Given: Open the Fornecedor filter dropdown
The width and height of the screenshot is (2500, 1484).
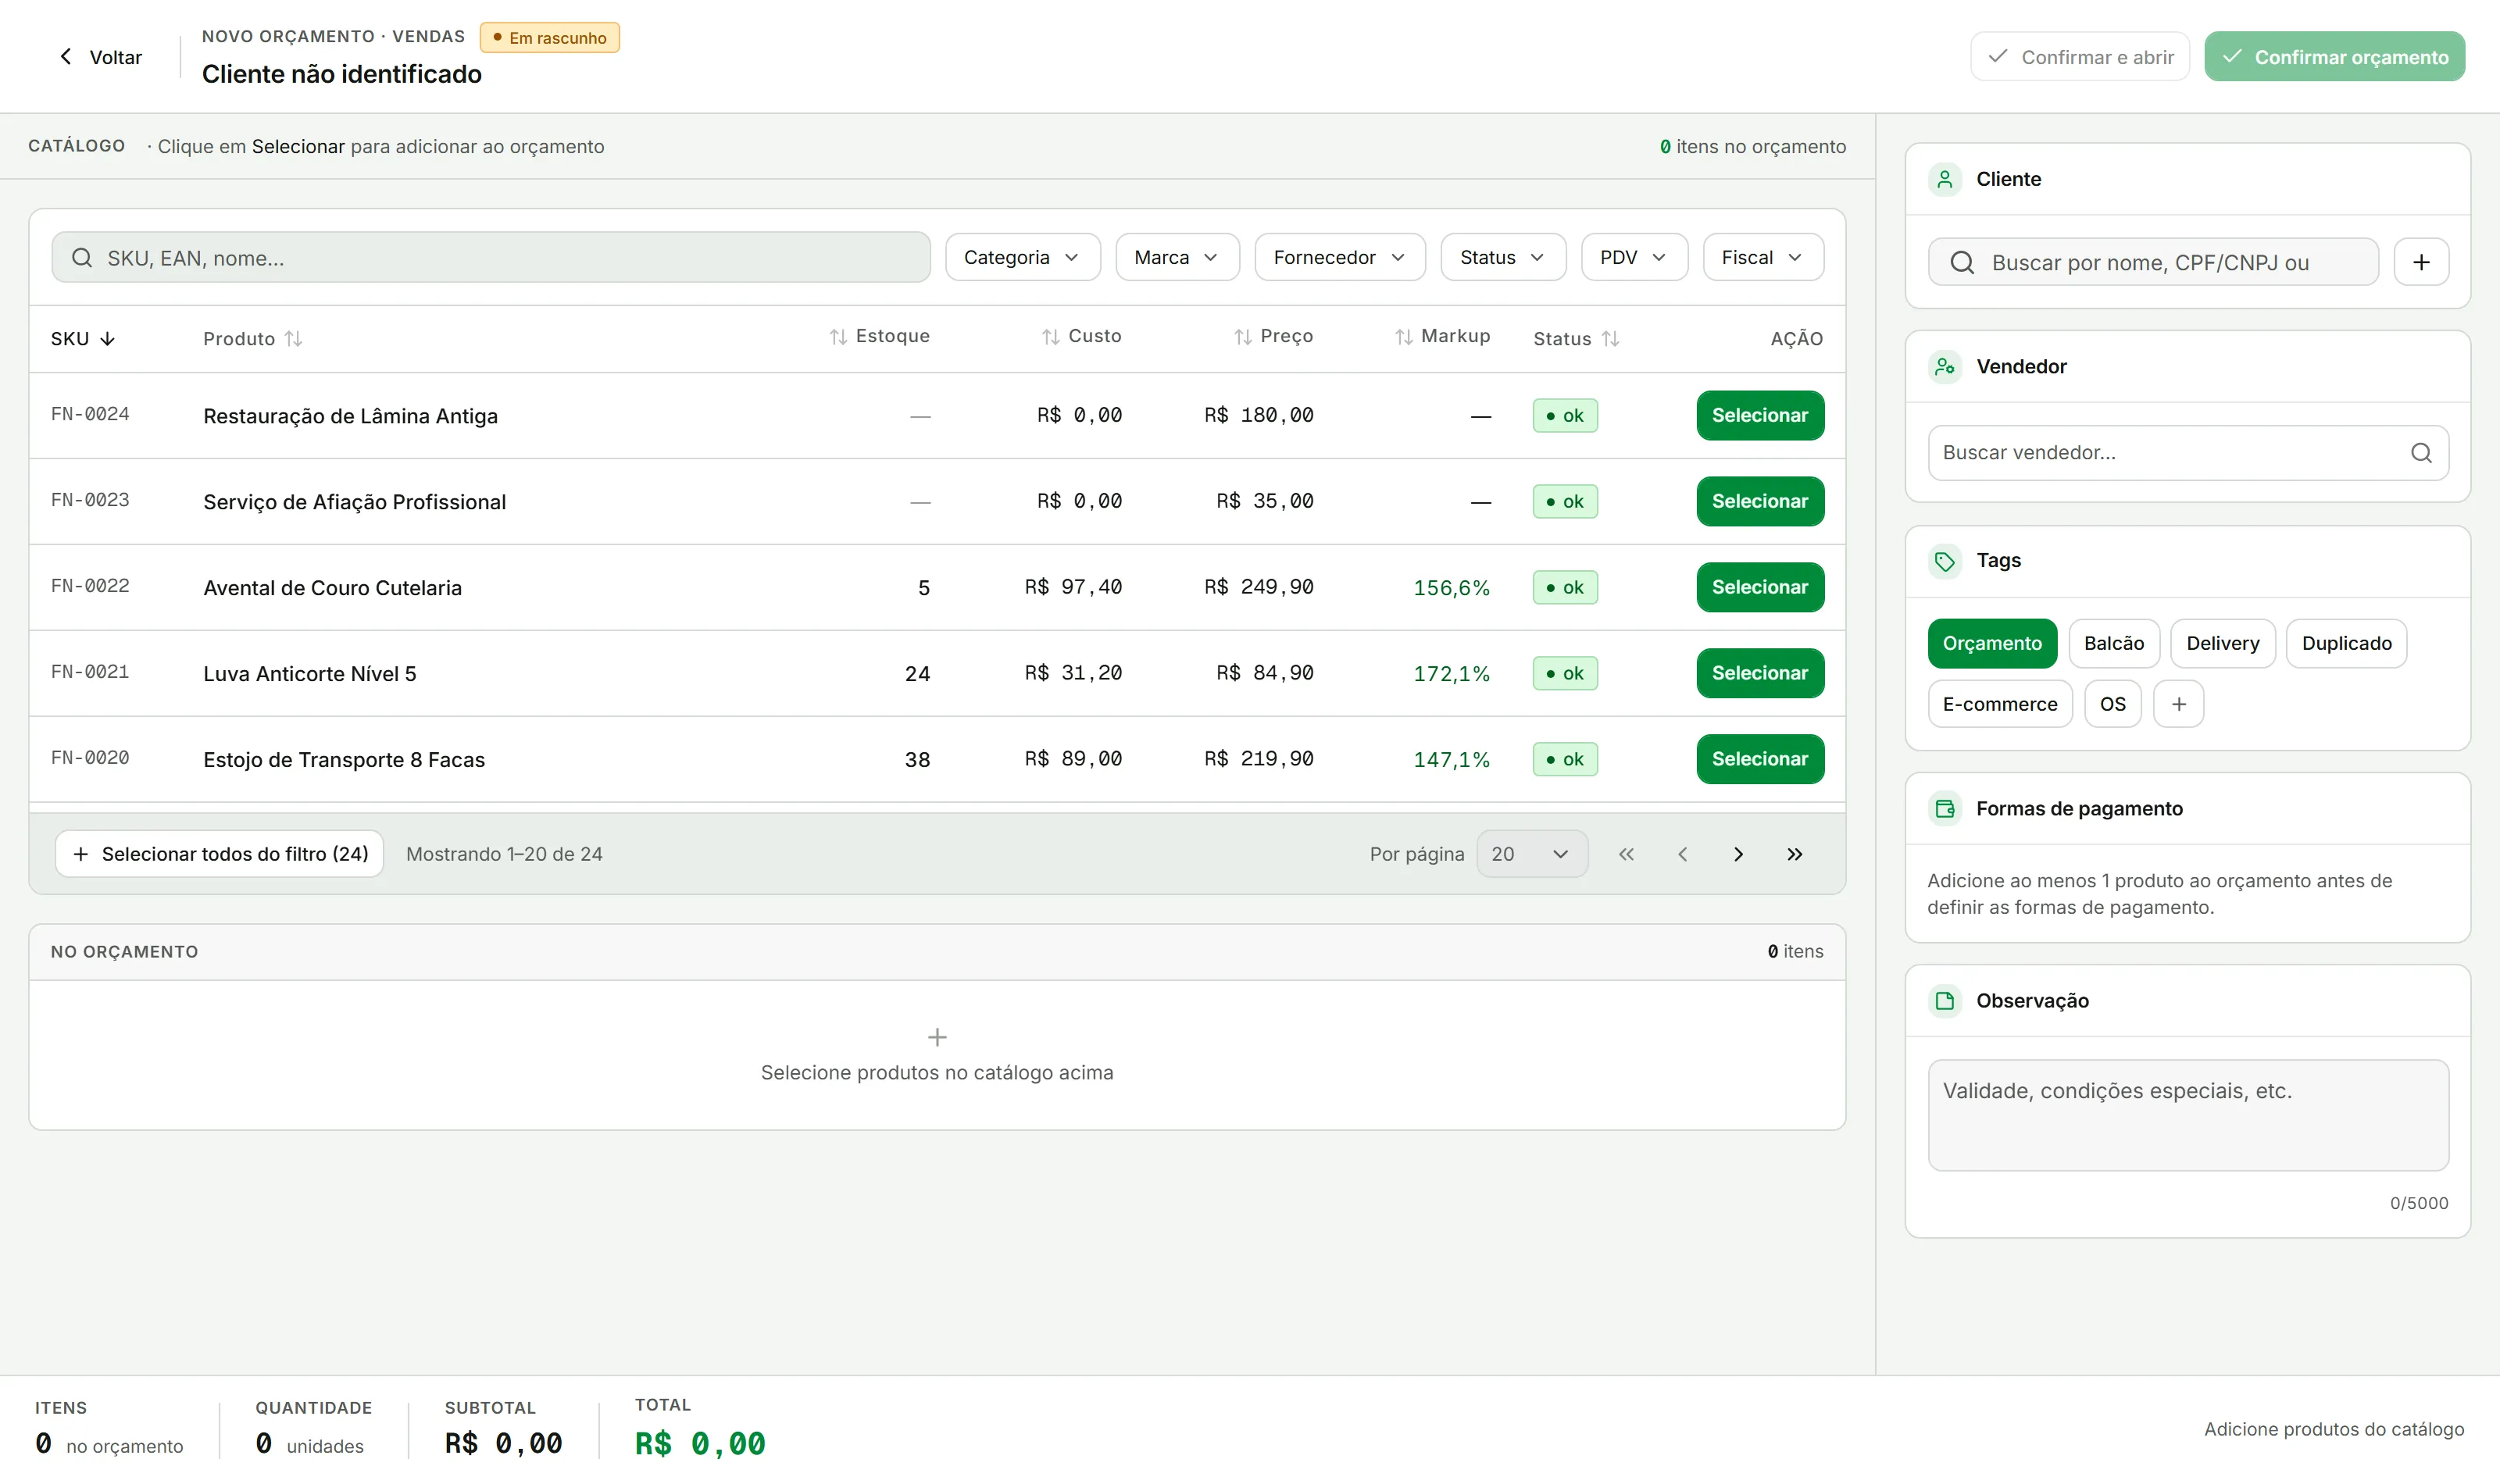Looking at the screenshot, I should [1339, 257].
